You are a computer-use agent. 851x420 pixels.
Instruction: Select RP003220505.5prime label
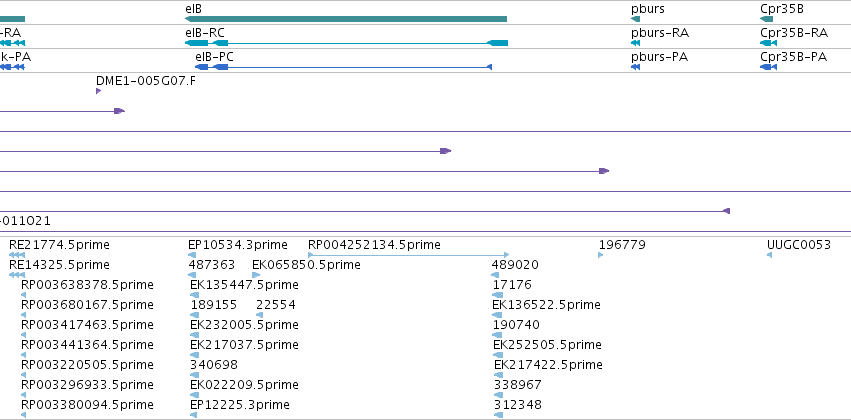[87, 365]
